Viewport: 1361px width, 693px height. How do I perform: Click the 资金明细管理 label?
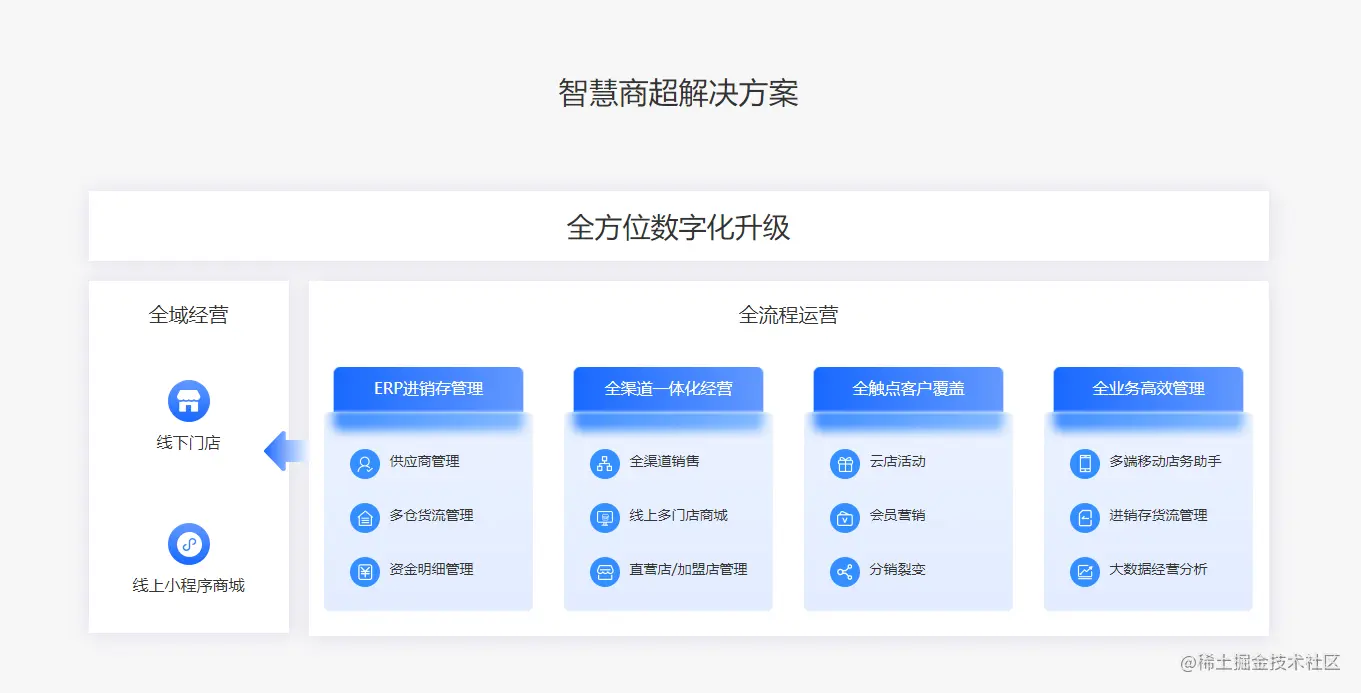click(x=432, y=570)
